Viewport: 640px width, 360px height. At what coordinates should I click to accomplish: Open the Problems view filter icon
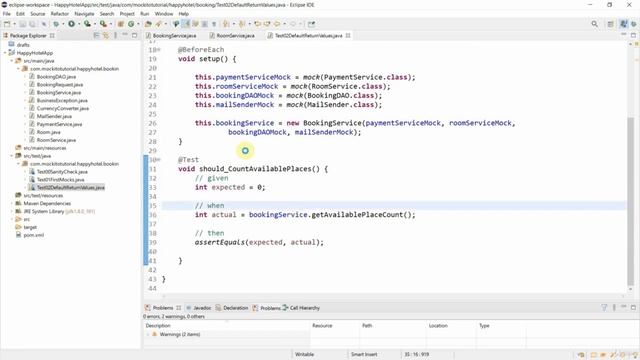pyautogui.click(x=604, y=308)
